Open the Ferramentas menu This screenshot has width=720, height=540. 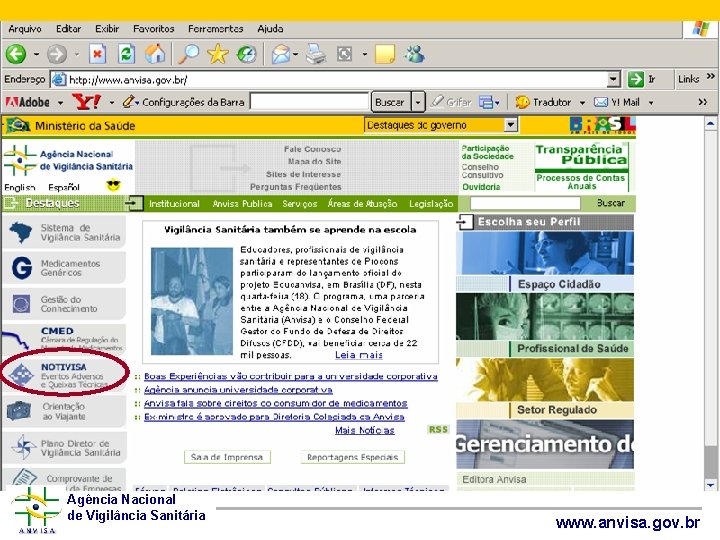click(x=215, y=28)
